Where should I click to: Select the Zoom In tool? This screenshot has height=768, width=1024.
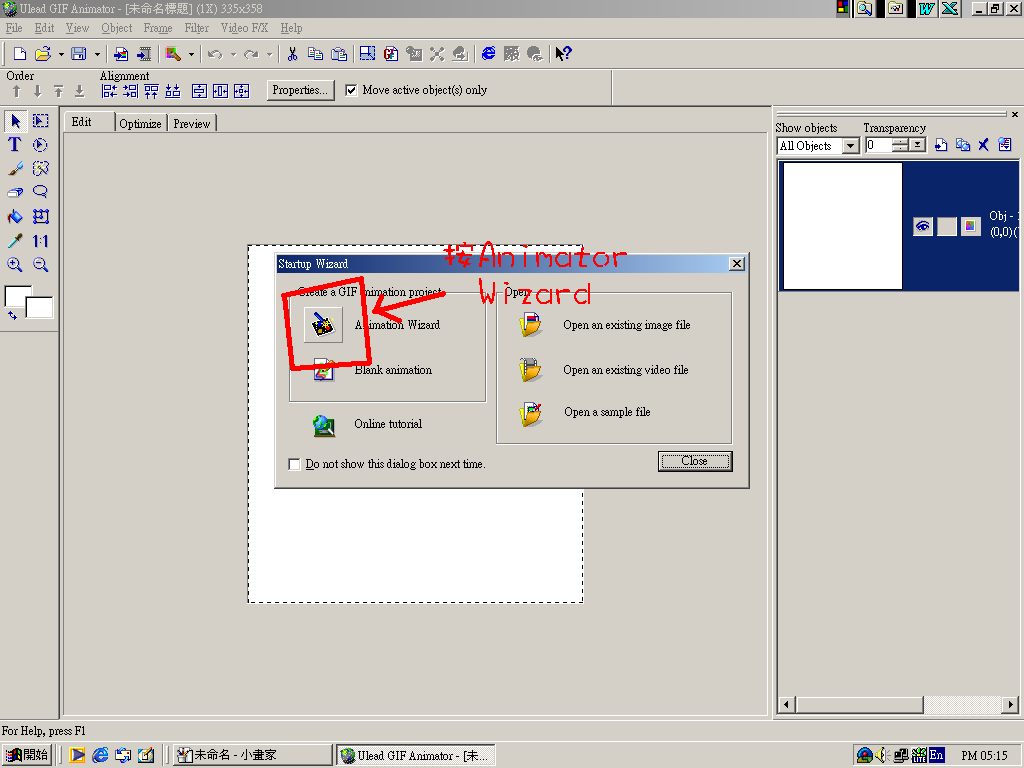[15, 264]
